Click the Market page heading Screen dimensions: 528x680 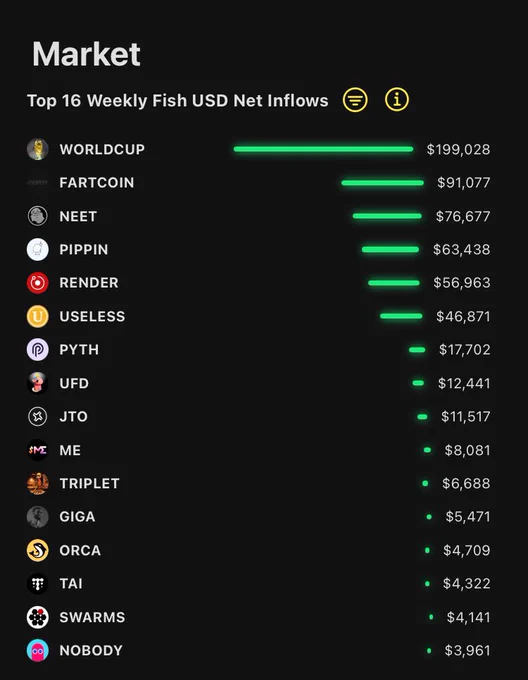point(86,54)
